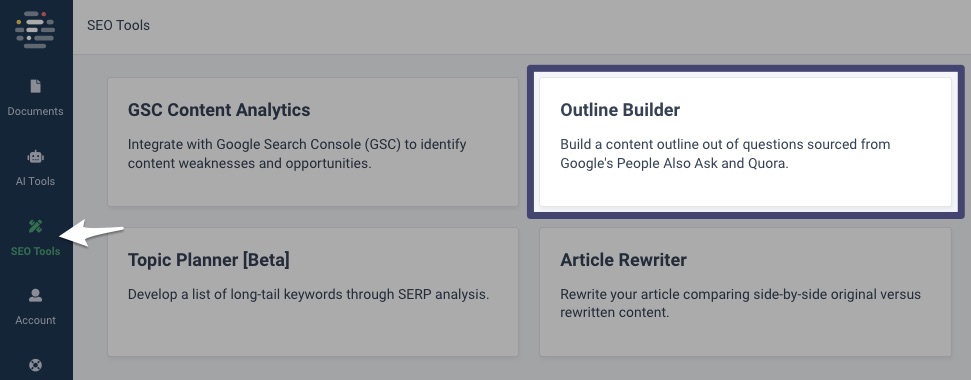Click the SEO Tools sidebar label

point(35,251)
